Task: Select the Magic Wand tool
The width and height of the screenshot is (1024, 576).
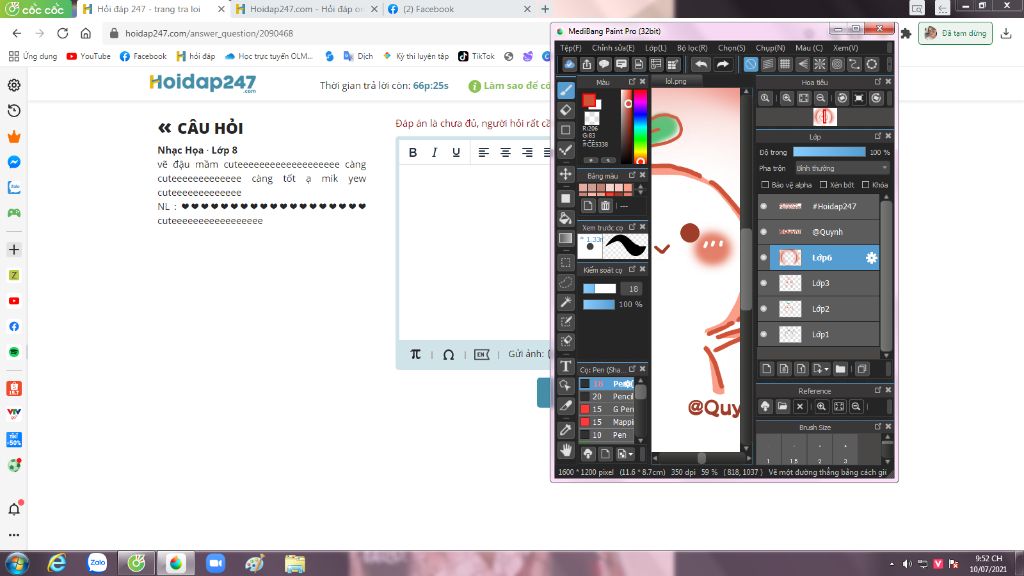Action: pyautogui.click(x=566, y=302)
